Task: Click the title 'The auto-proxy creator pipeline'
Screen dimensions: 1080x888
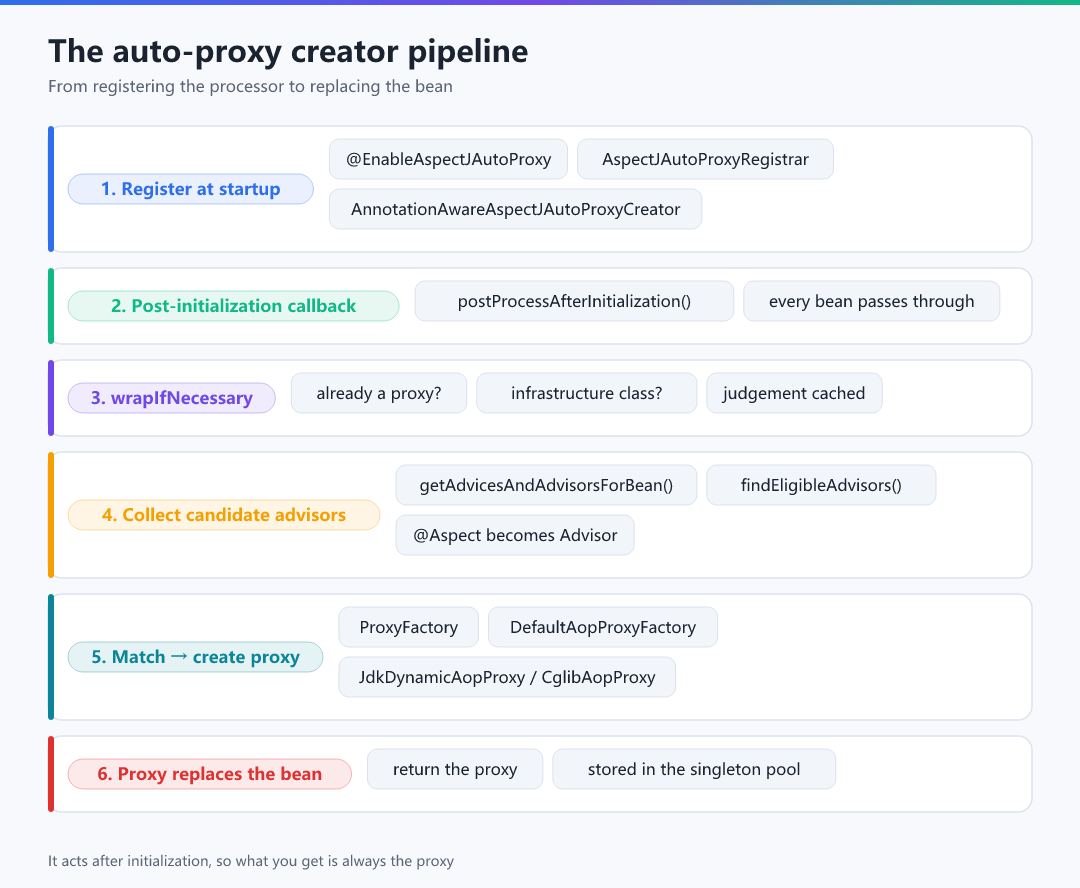Action: pos(288,52)
